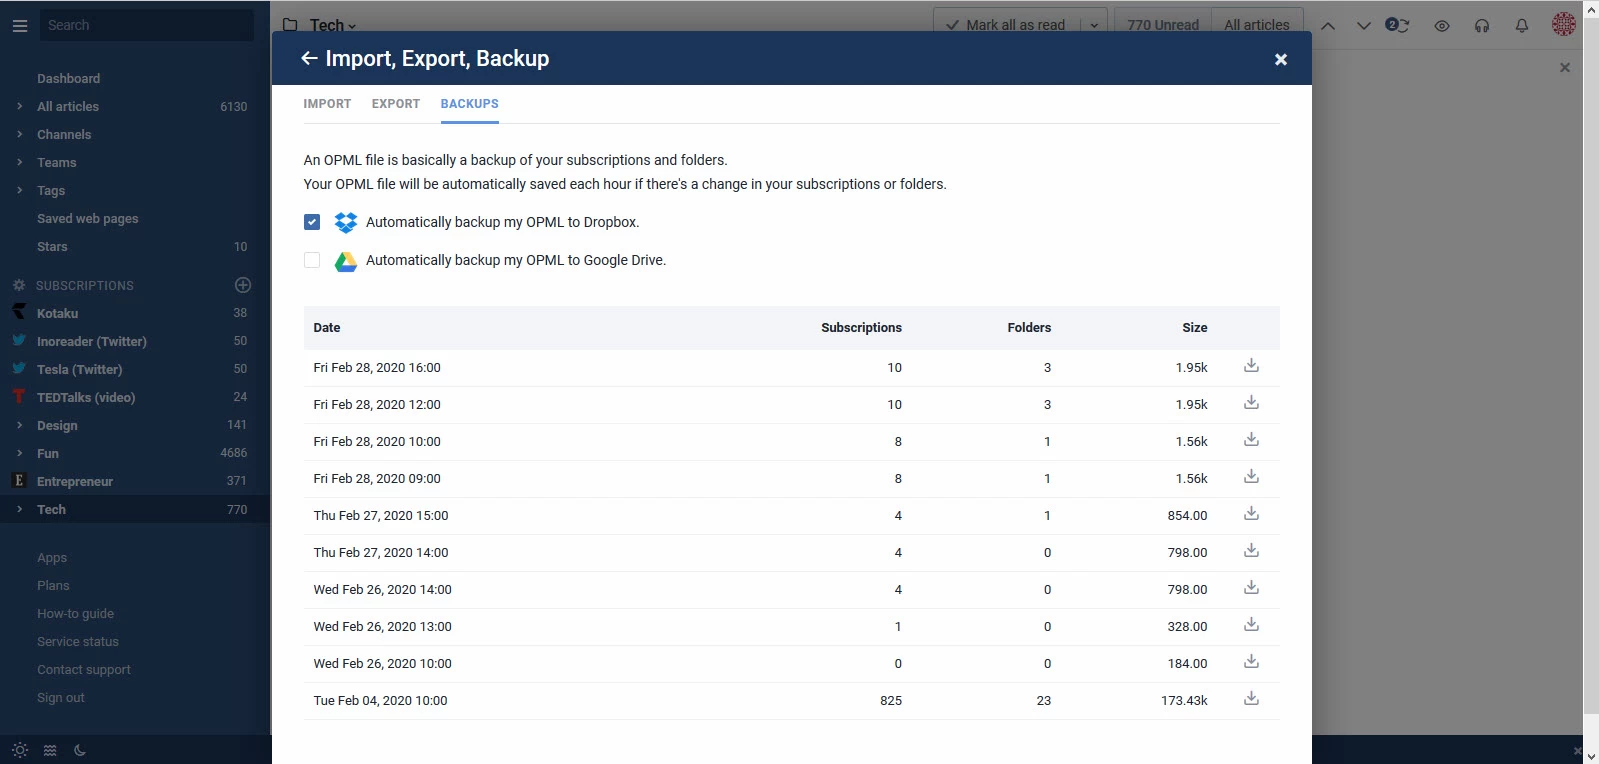Image resolution: width=1599 pixels, height=764 pixels.
Task: Click the back arrow in dialog header
Action: [x=309, y=59]
